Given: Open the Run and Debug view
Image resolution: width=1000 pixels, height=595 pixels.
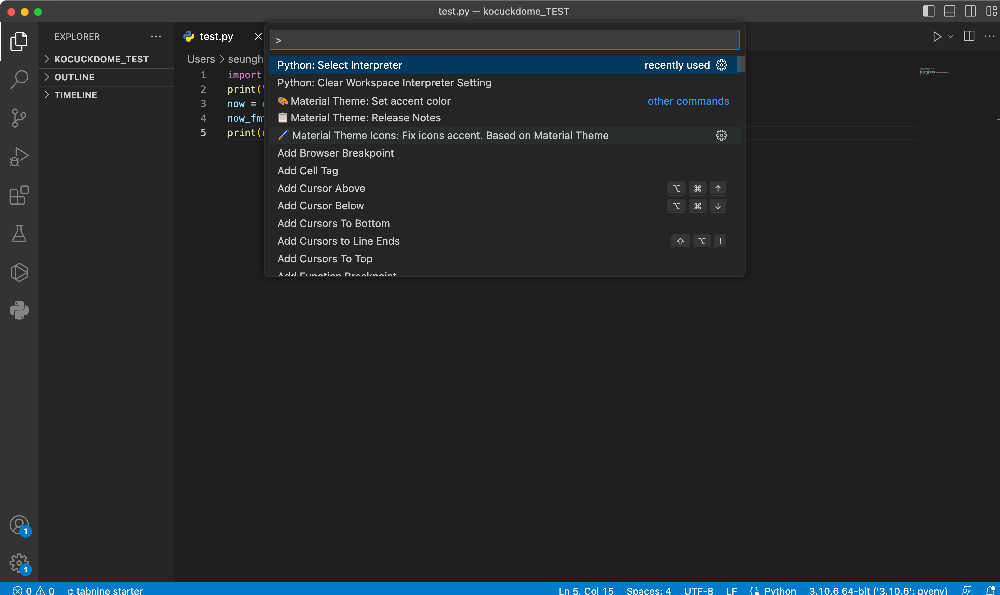Looking at the screenshot, I should tap(18, 156).
